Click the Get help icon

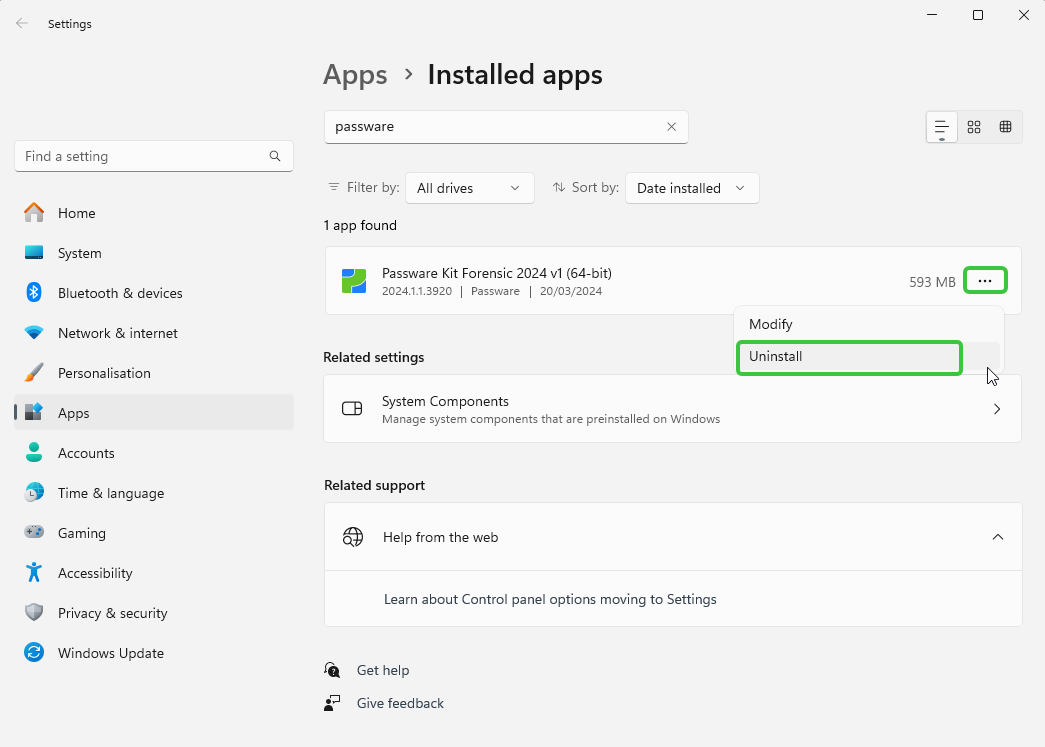click(x=332, y=670)
